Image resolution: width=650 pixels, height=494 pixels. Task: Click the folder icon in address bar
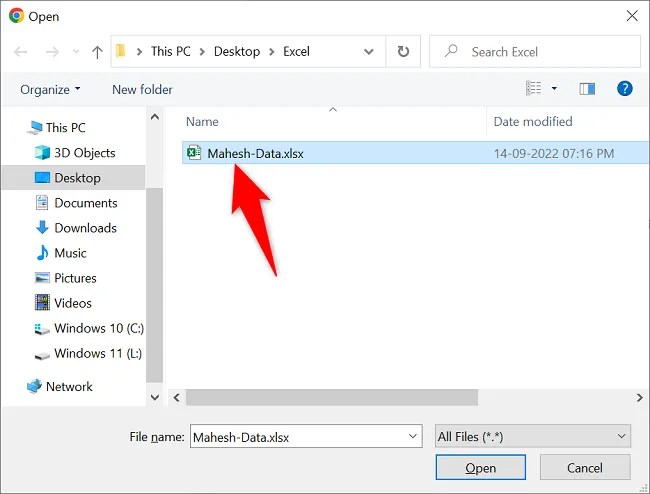pyautogui.click(x=121, y=51)
